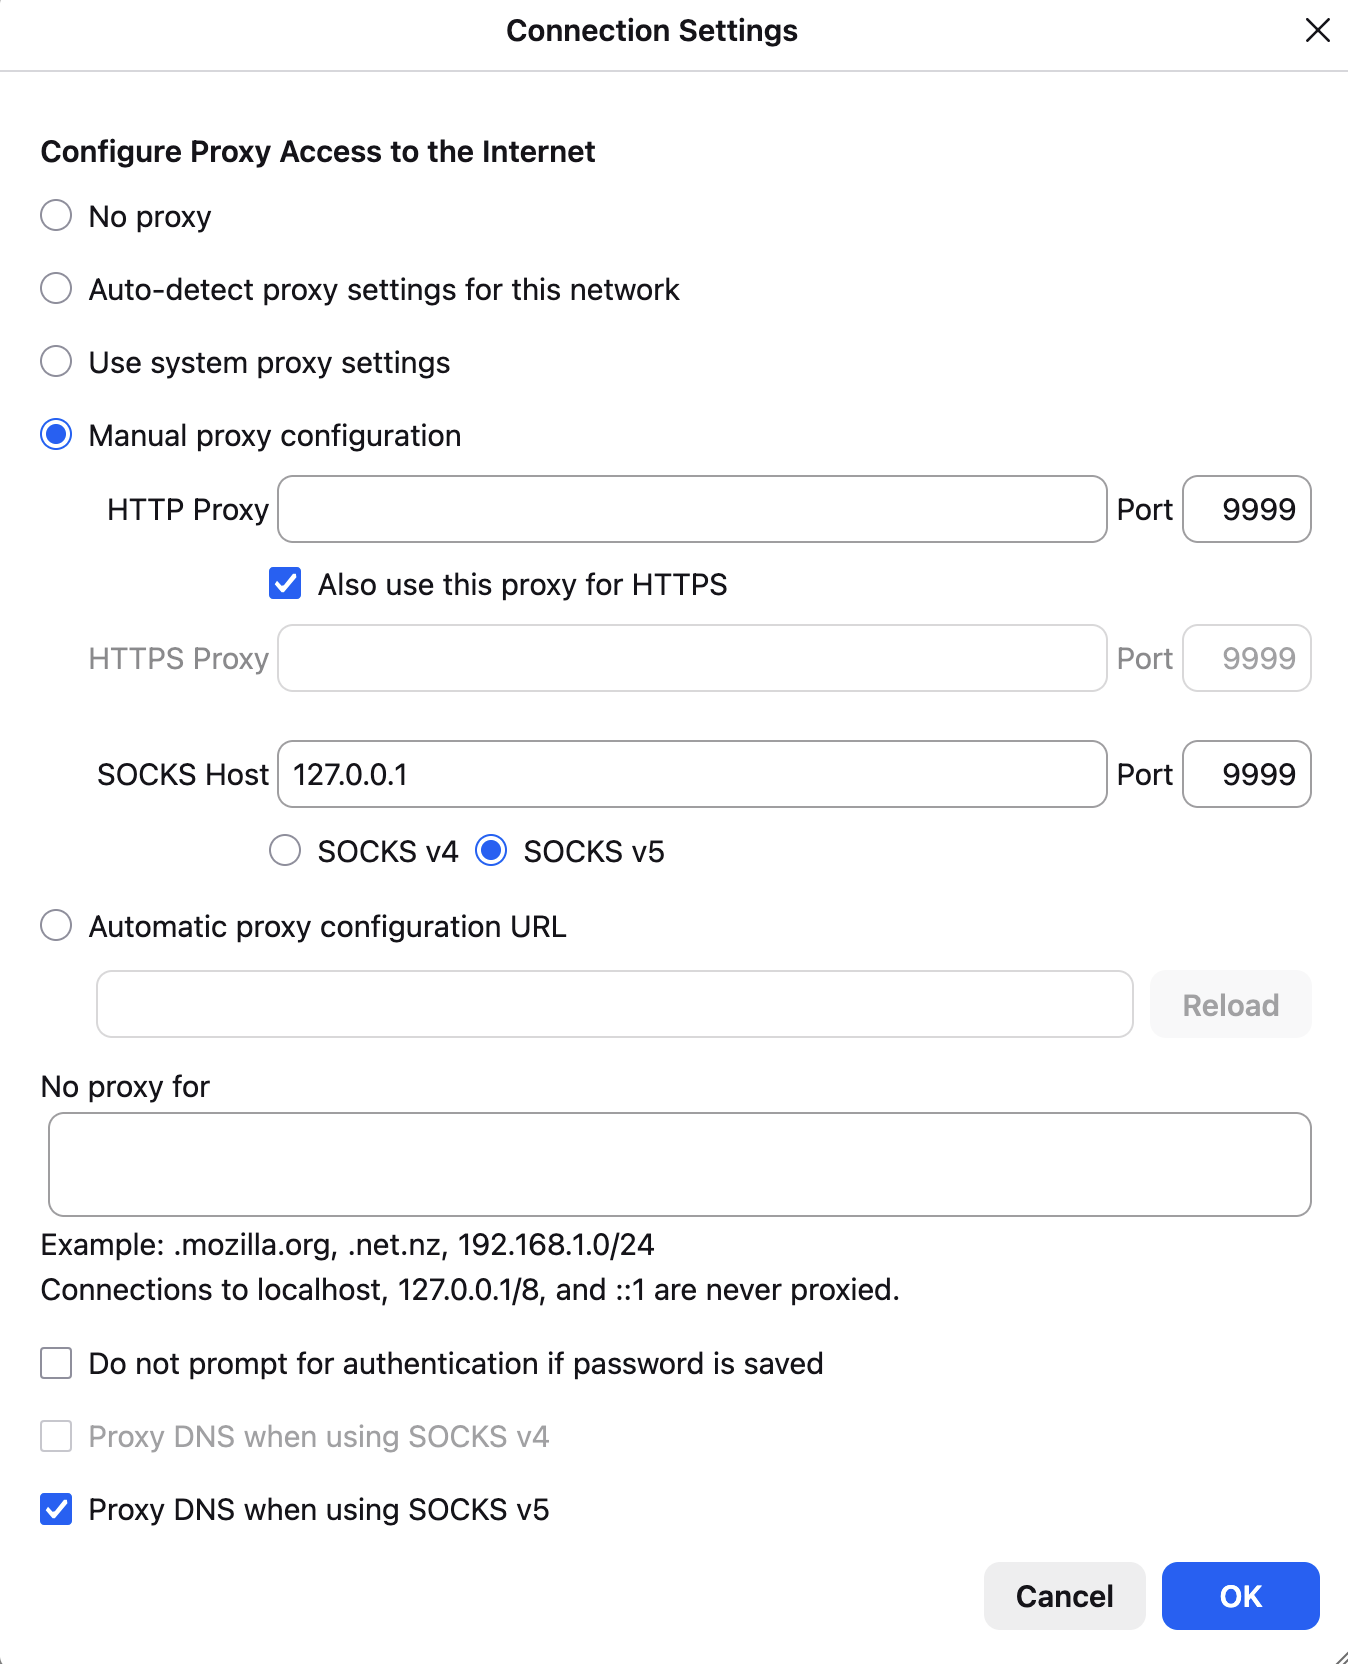The image size is (1348, 1664).
Task: Disable Proxy DNS when using SOCKS v5
Action: [x=56, y=1509]
